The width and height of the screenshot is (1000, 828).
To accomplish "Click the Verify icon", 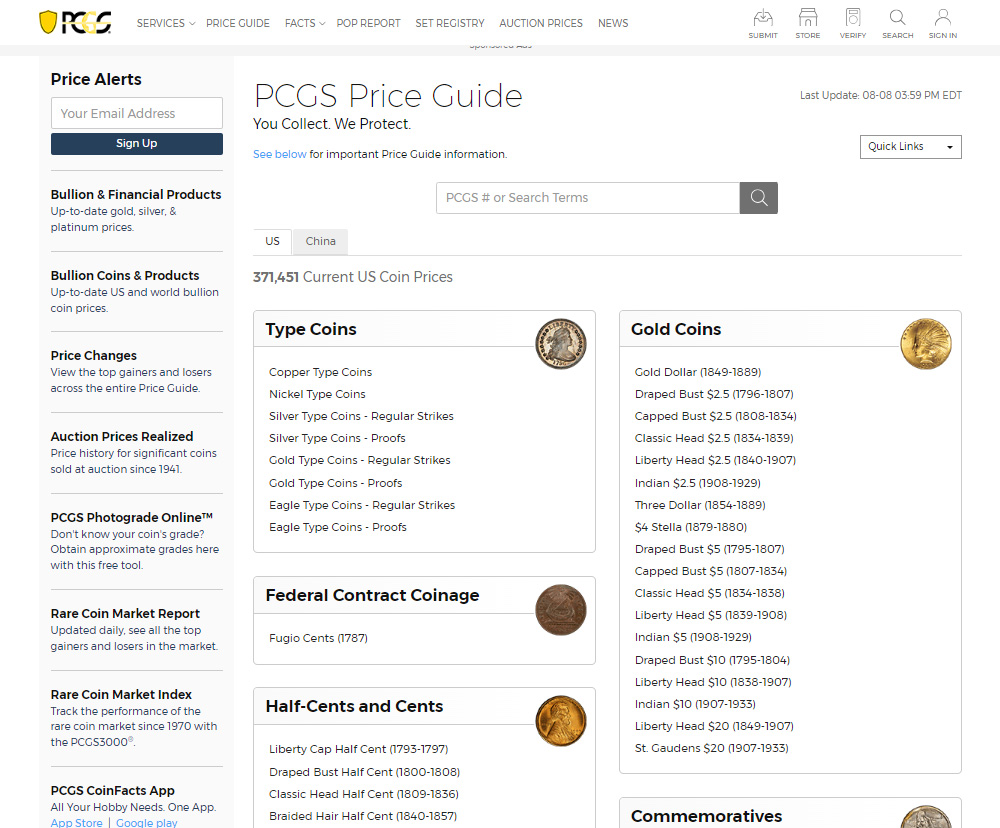I will pos(852,22).
